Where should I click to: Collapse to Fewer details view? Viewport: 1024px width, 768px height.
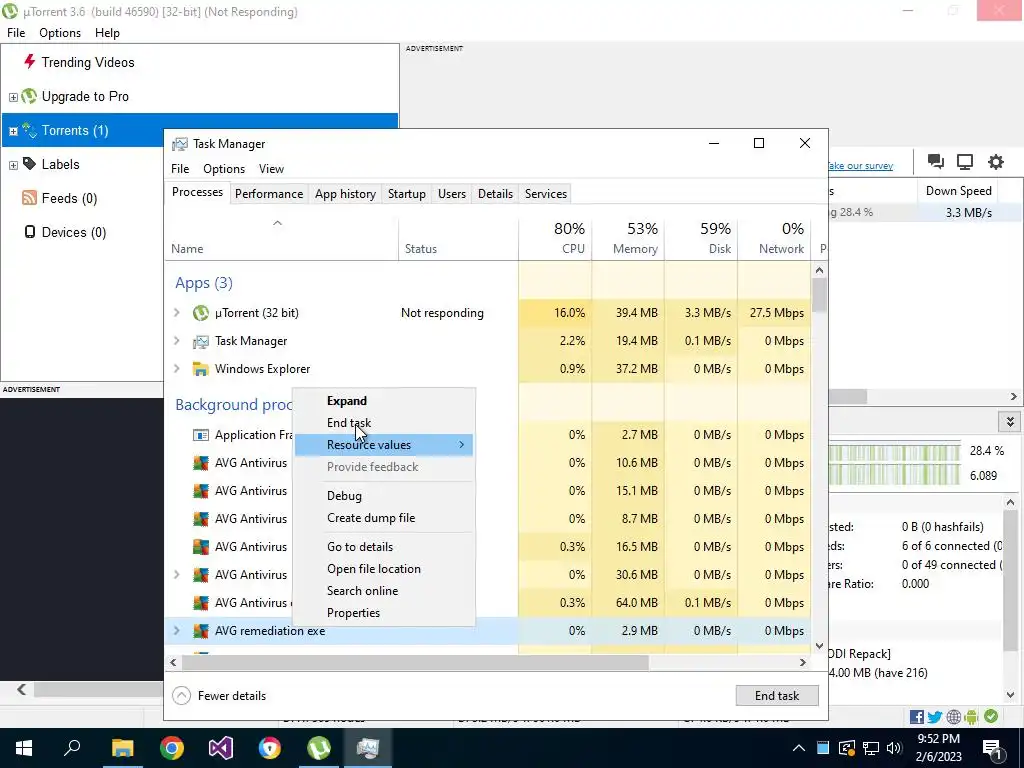coord(219,696)
